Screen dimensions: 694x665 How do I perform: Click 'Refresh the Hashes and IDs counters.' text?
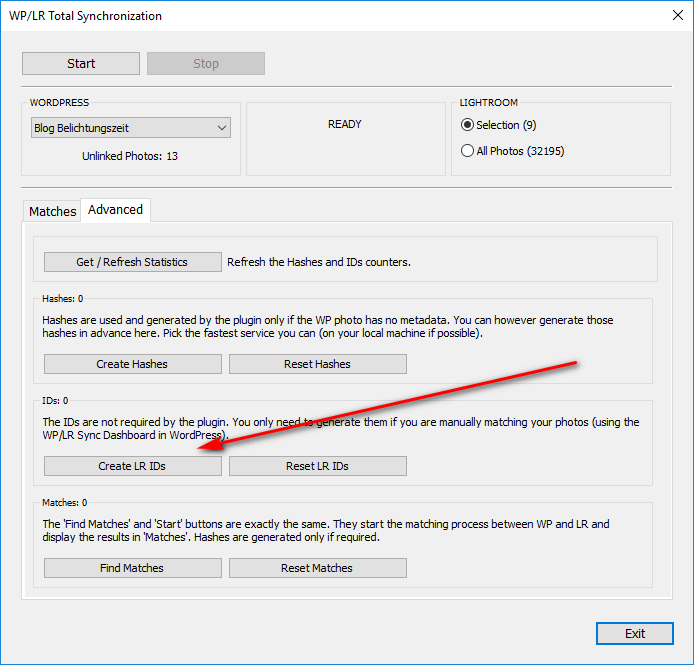point(319,262)
